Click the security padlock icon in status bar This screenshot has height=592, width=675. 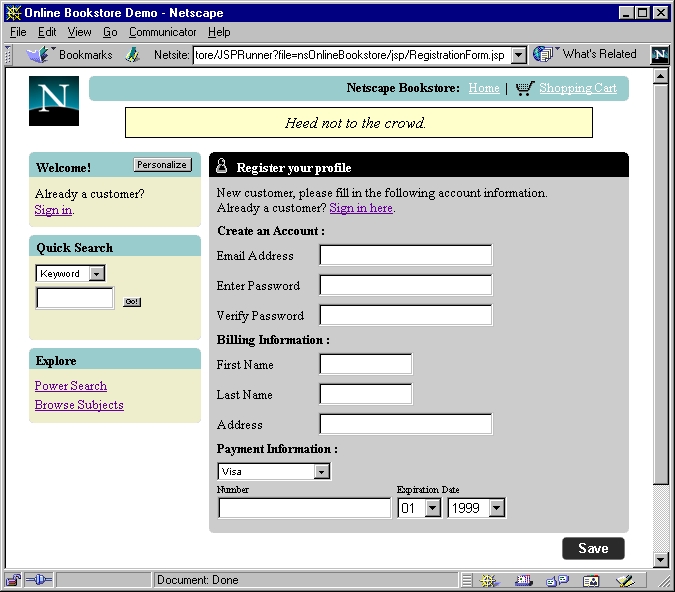coord(13,580)
